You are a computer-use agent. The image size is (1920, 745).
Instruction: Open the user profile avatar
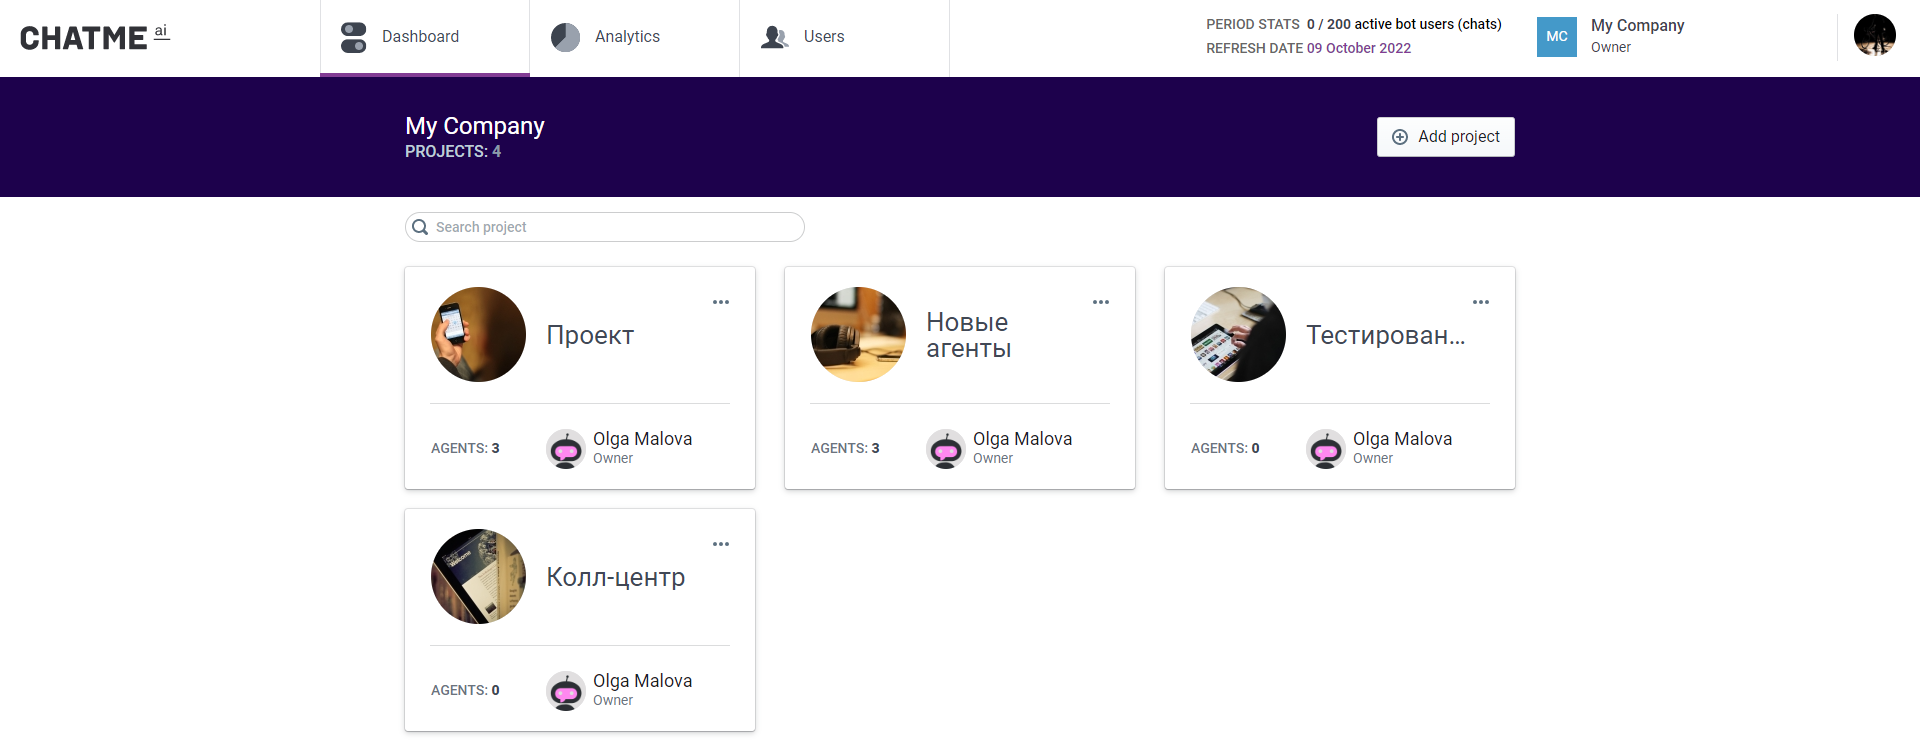[1875, 35]
